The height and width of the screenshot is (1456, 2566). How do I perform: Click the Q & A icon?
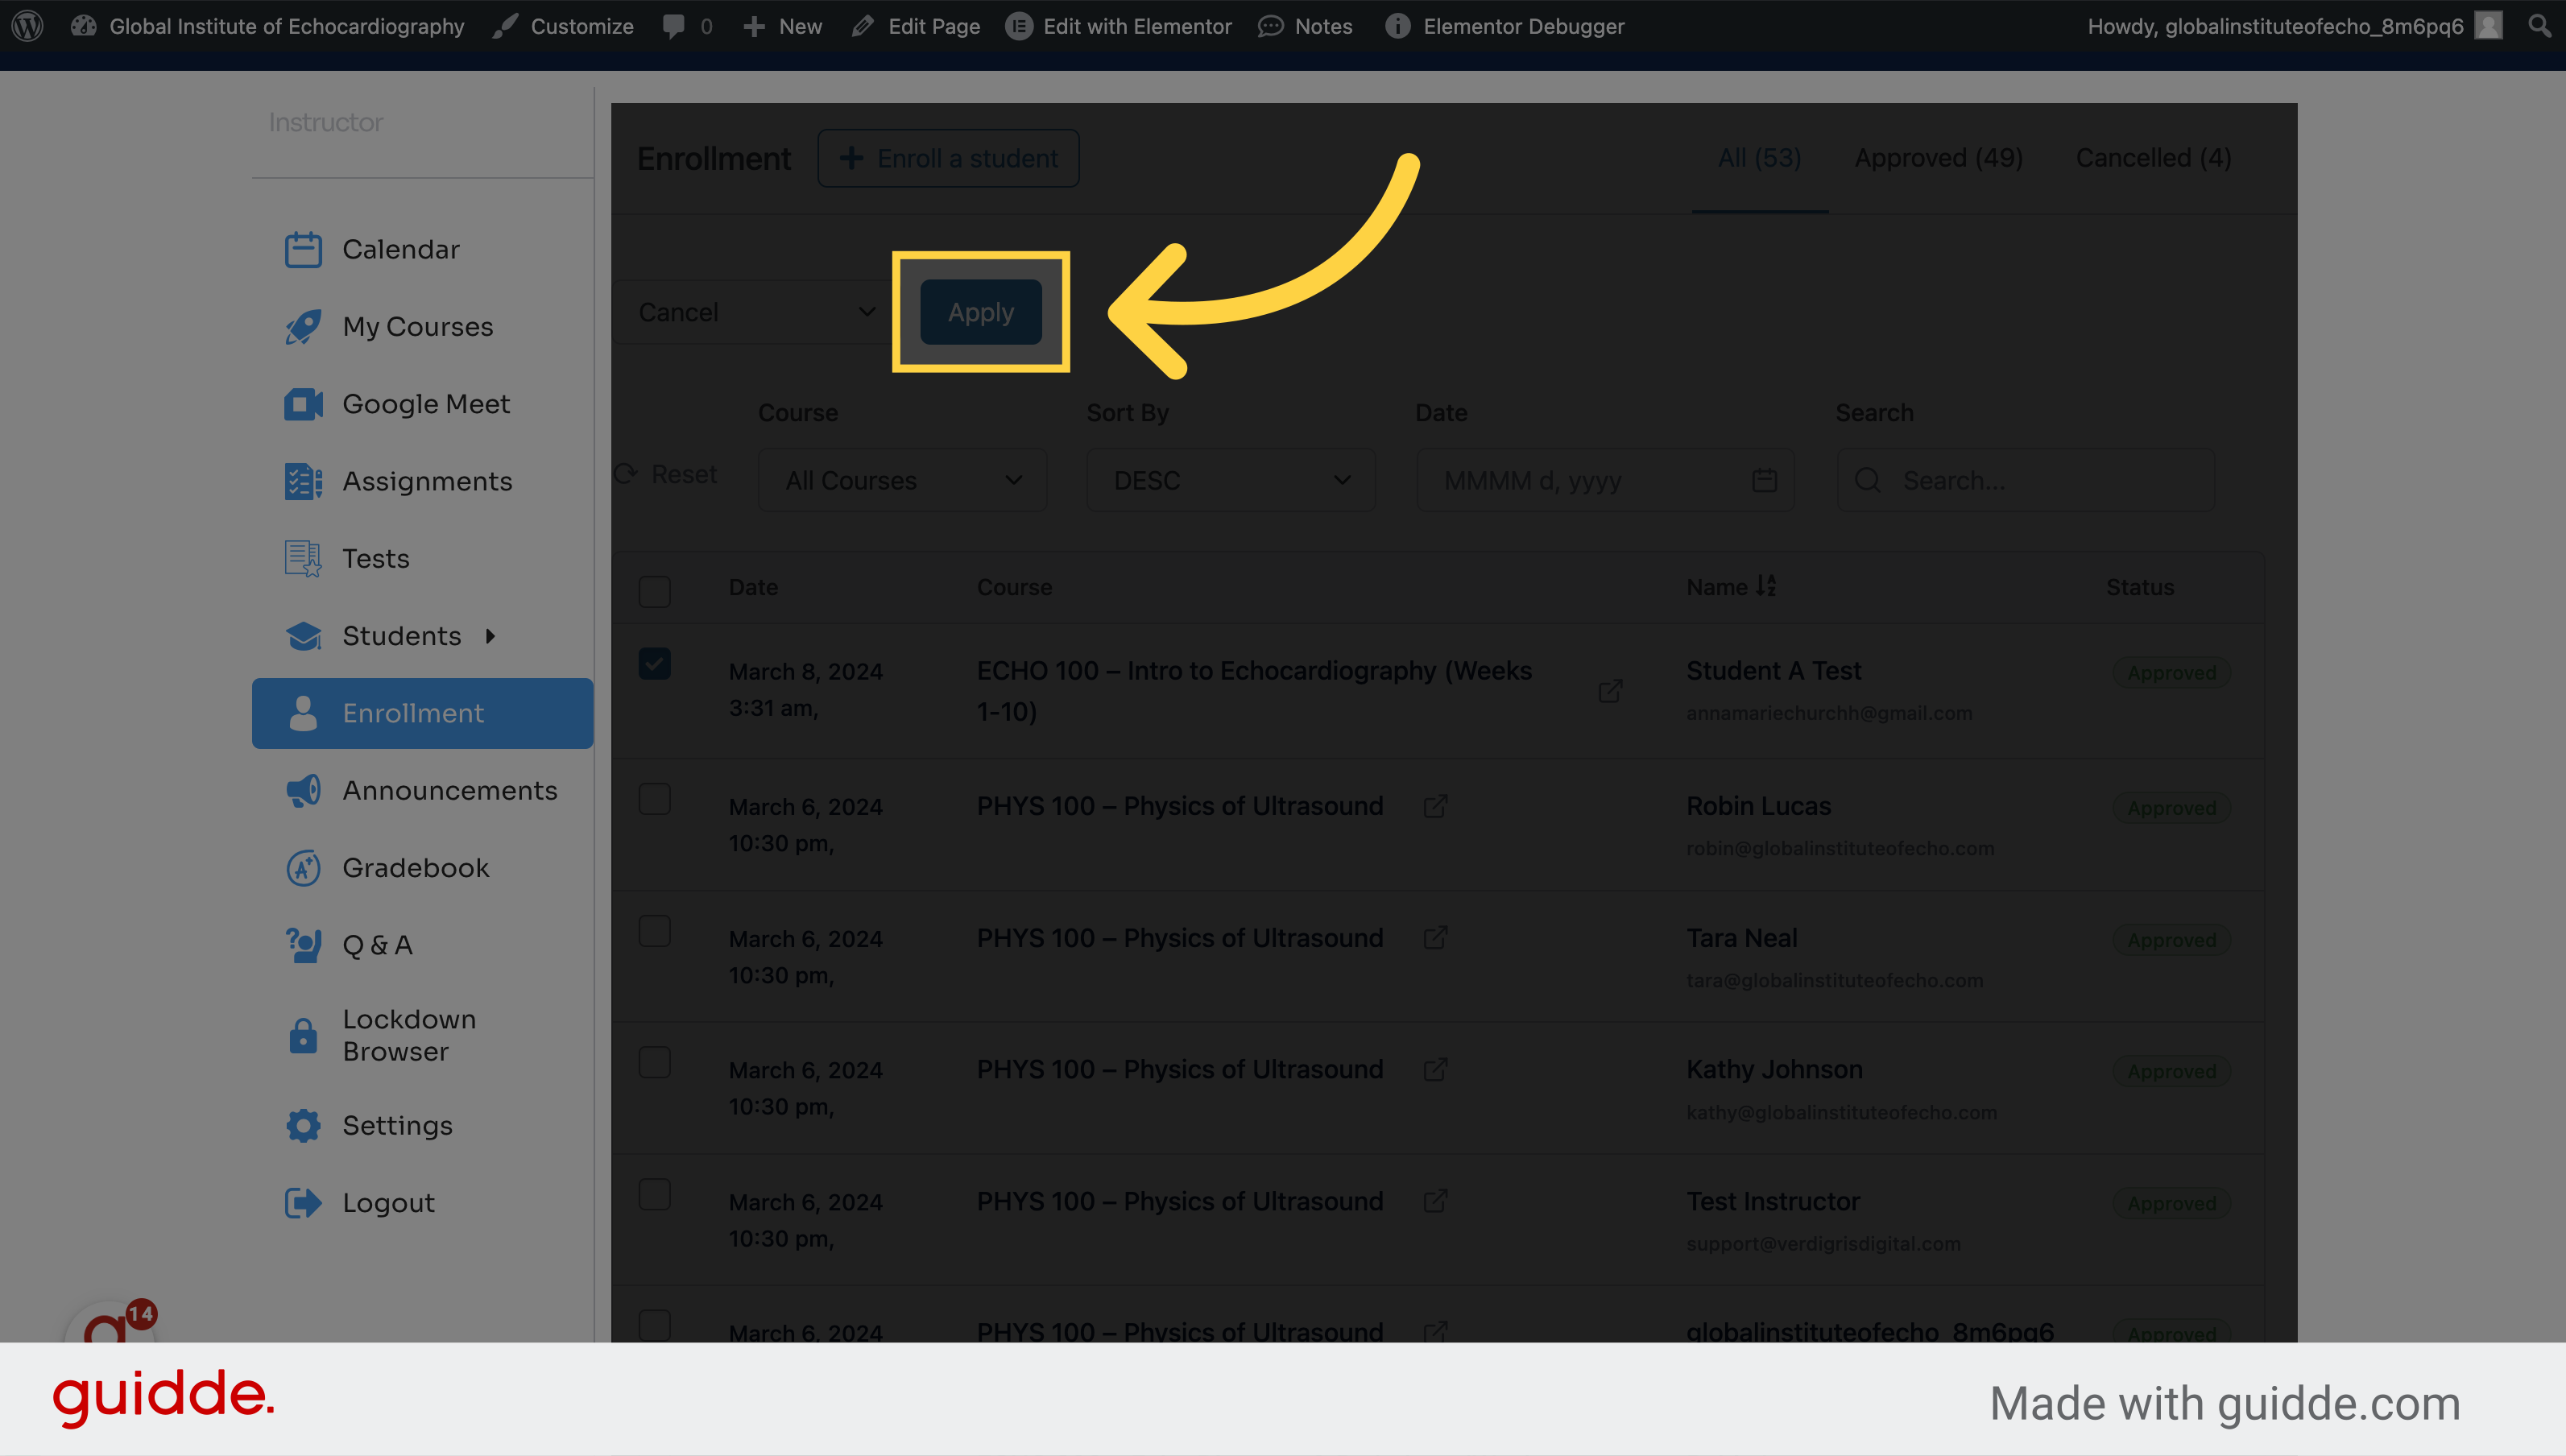pyautogui.click(x=303, y=945)
